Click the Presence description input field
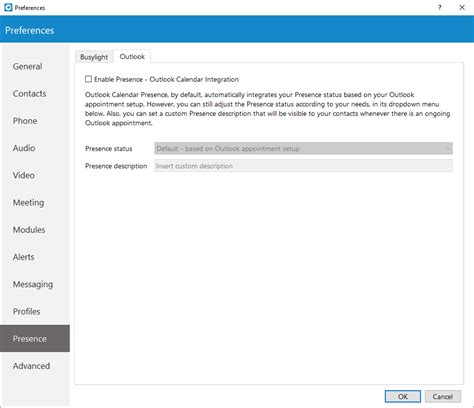 coord(303,166)
